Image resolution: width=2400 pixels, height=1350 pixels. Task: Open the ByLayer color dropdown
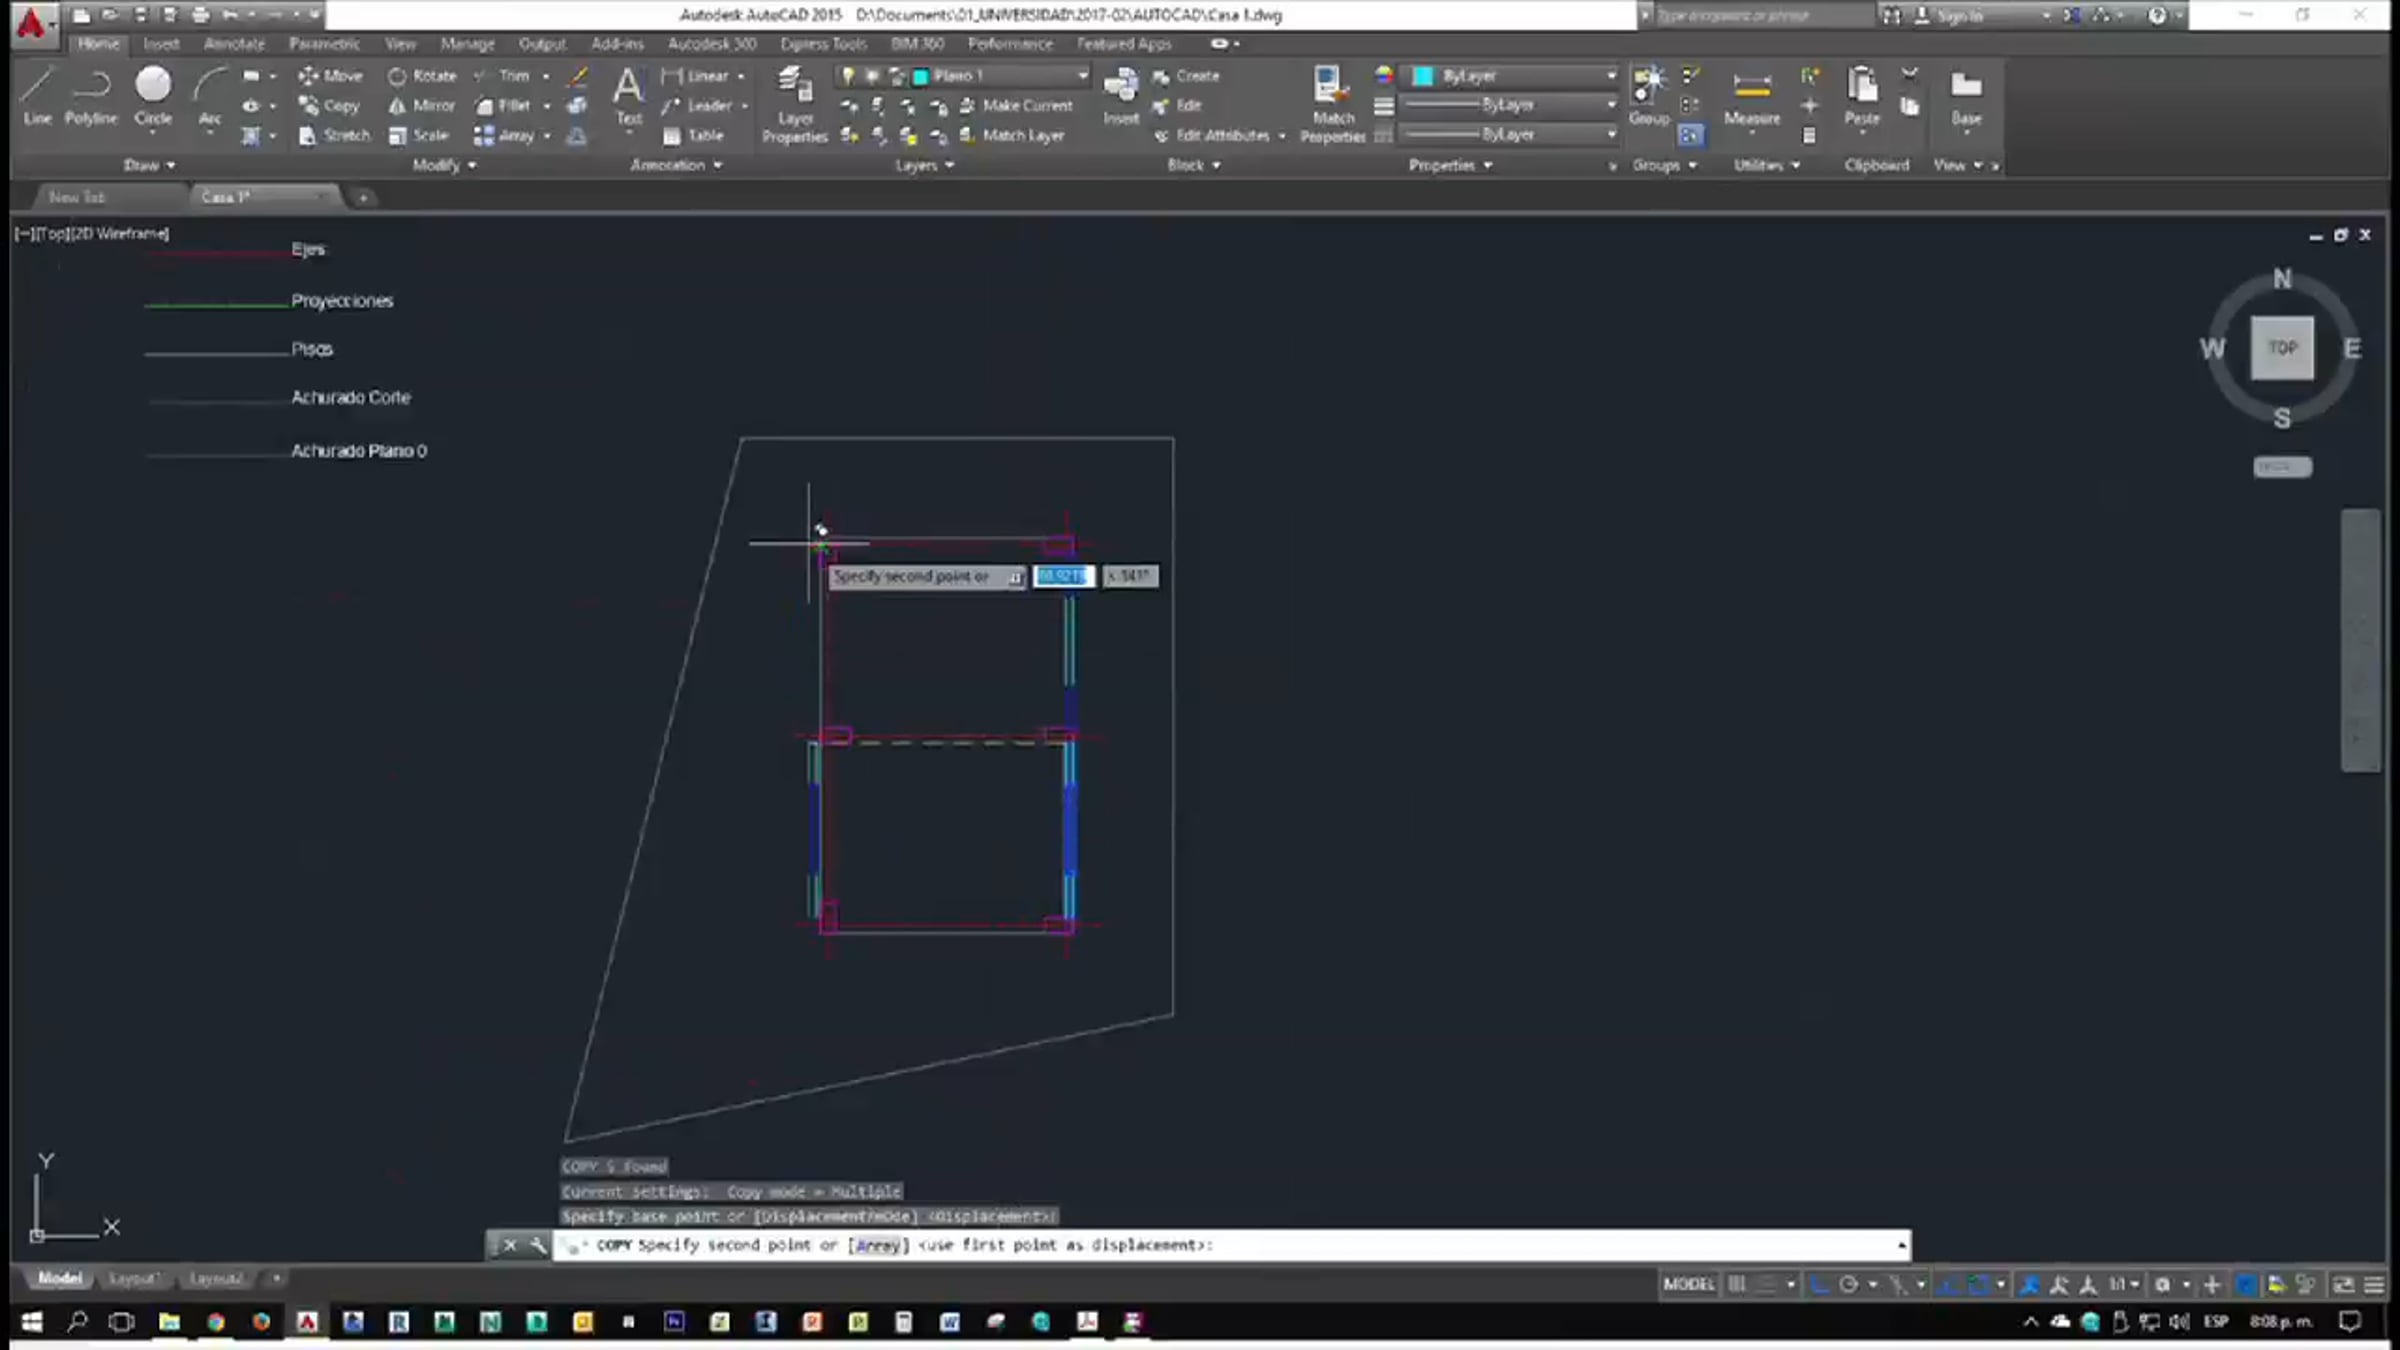(x=1611, y=76)
